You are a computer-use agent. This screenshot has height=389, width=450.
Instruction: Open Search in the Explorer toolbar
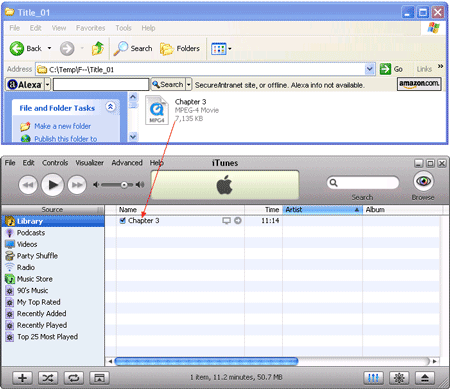coord(133,49)
